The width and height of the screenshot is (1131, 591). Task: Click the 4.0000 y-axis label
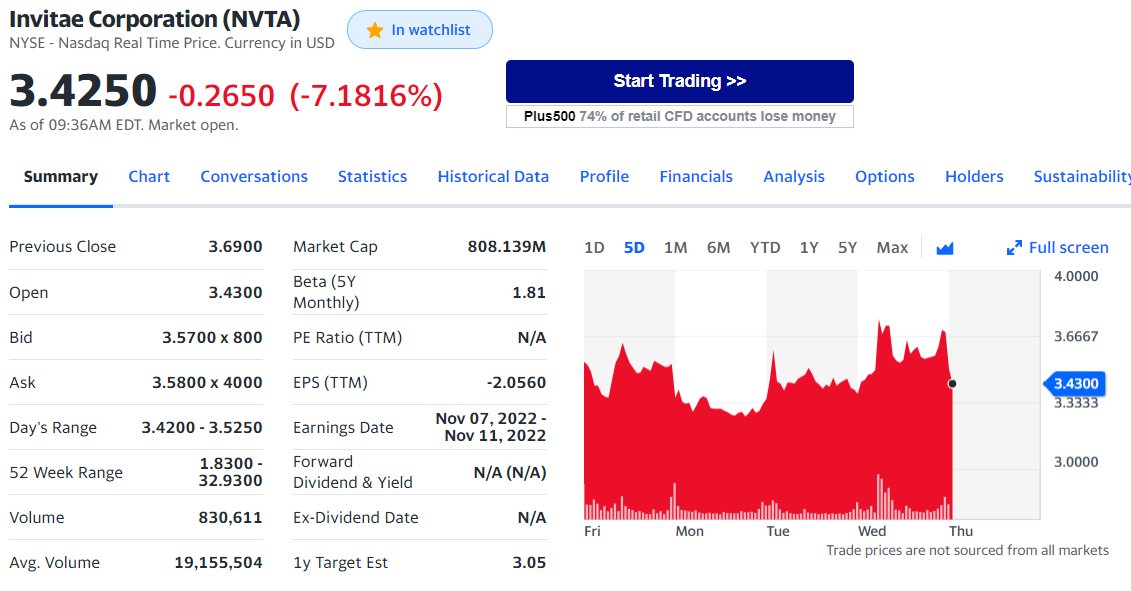pyautogui.click(x=1076, y=276)
